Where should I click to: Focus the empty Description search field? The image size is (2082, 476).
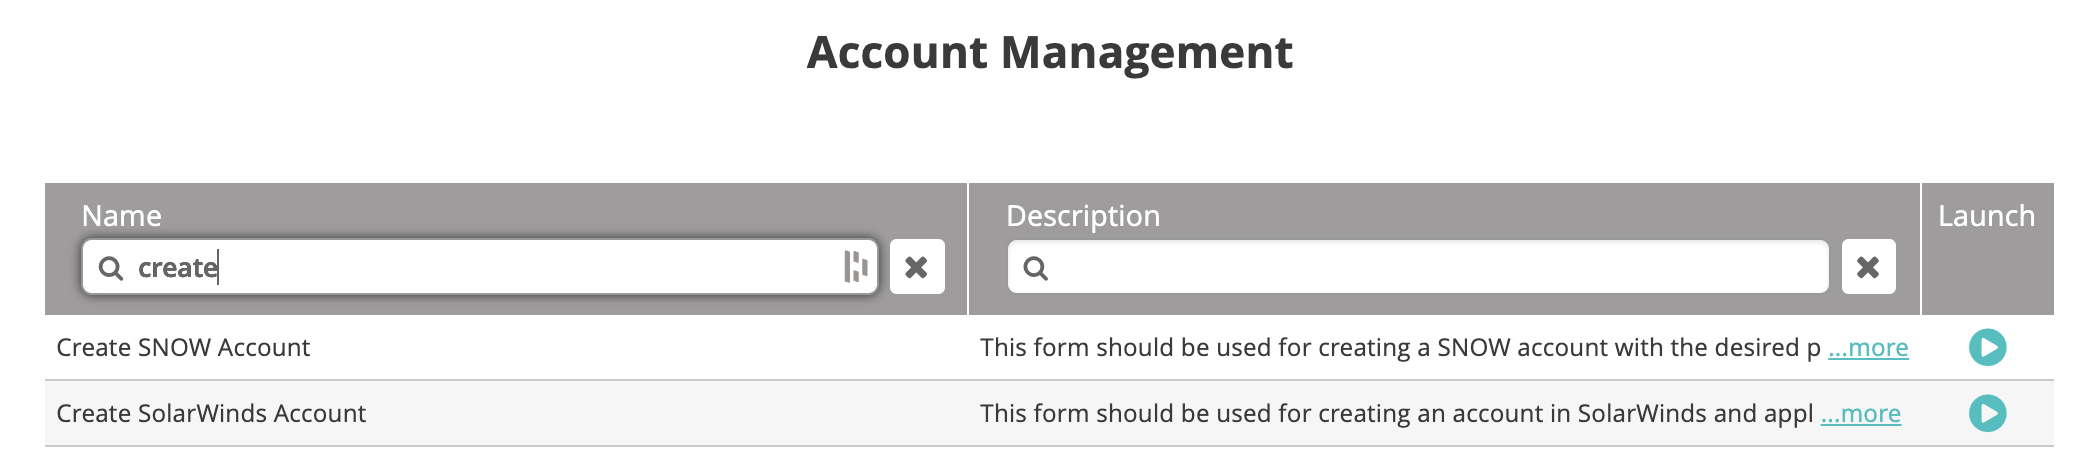tap(1418, 267)
